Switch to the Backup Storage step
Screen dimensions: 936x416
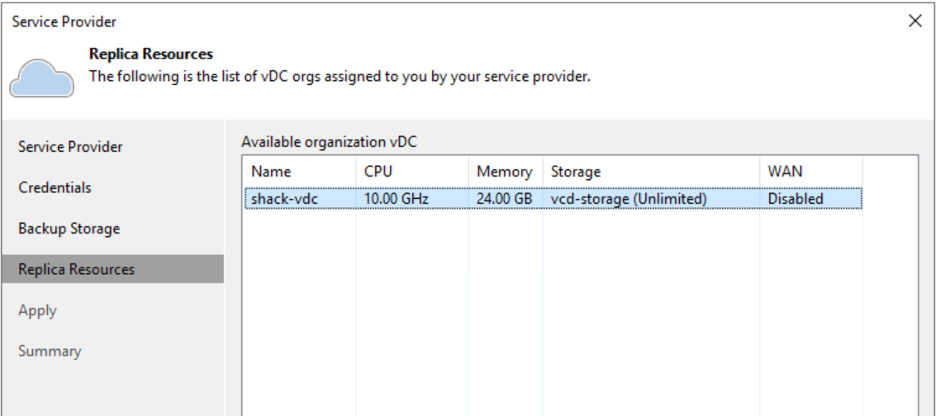click(x=69, y=229)
